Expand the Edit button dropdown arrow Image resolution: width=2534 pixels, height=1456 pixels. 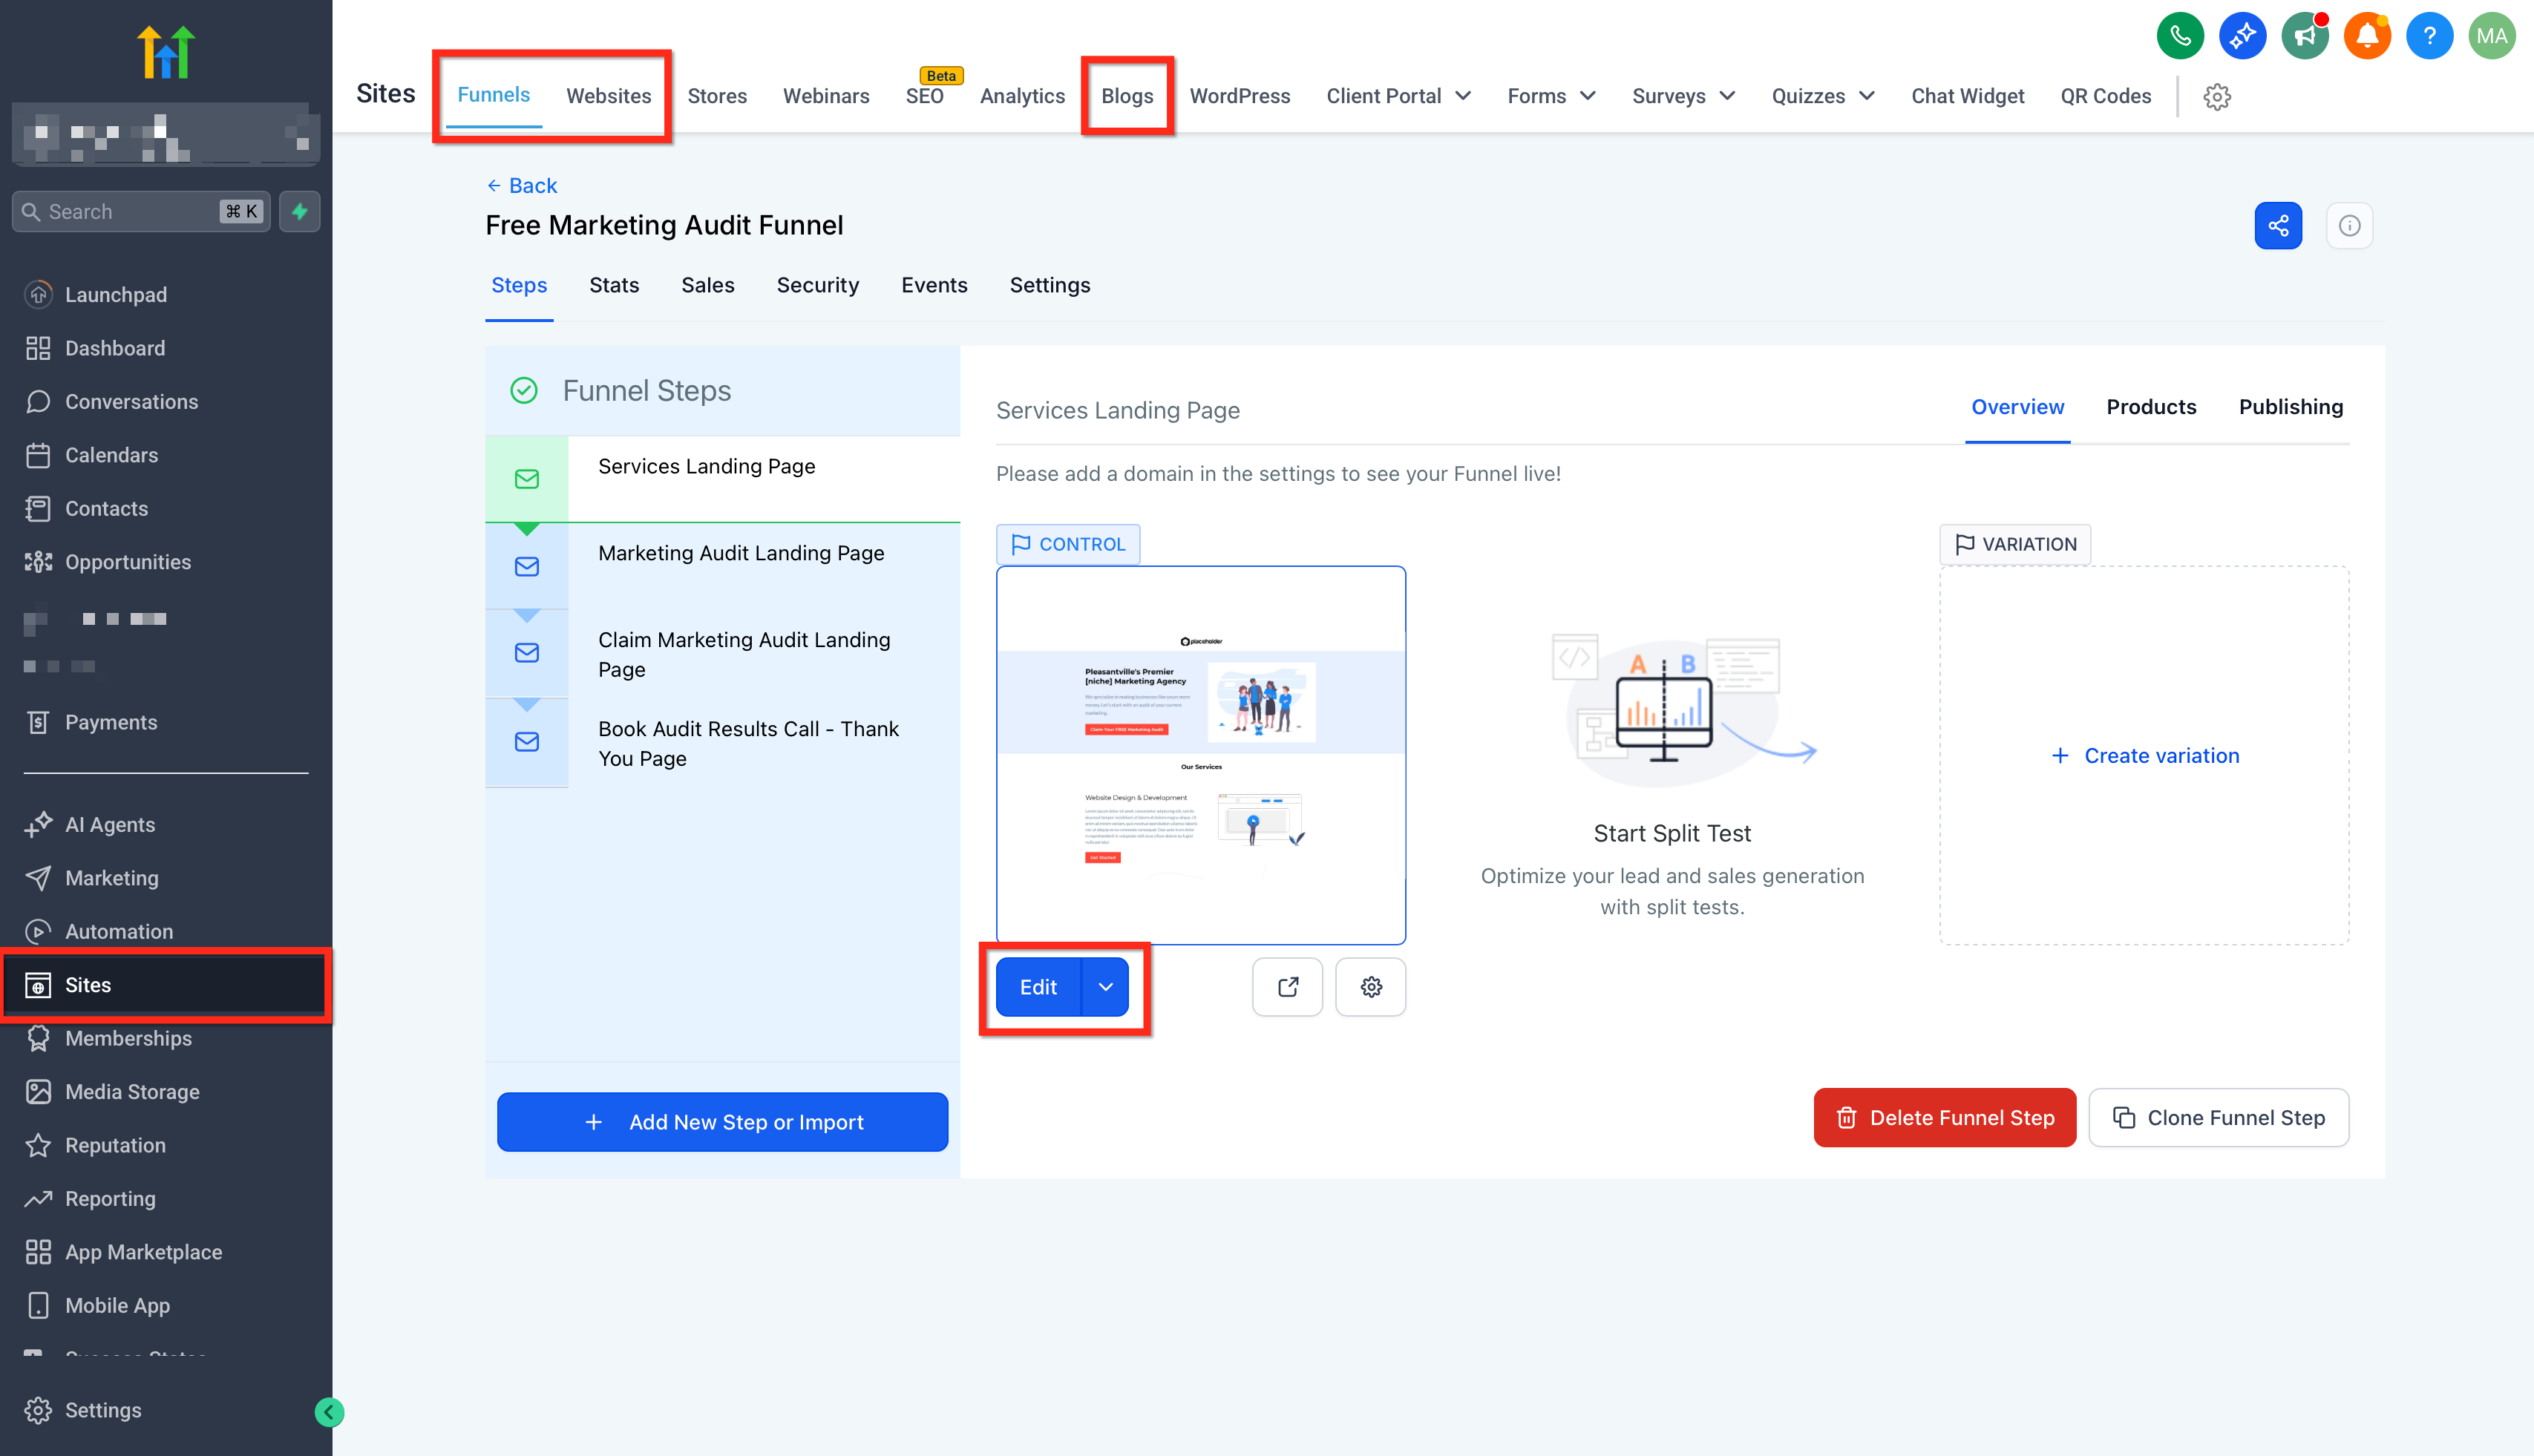point(1105,987)
